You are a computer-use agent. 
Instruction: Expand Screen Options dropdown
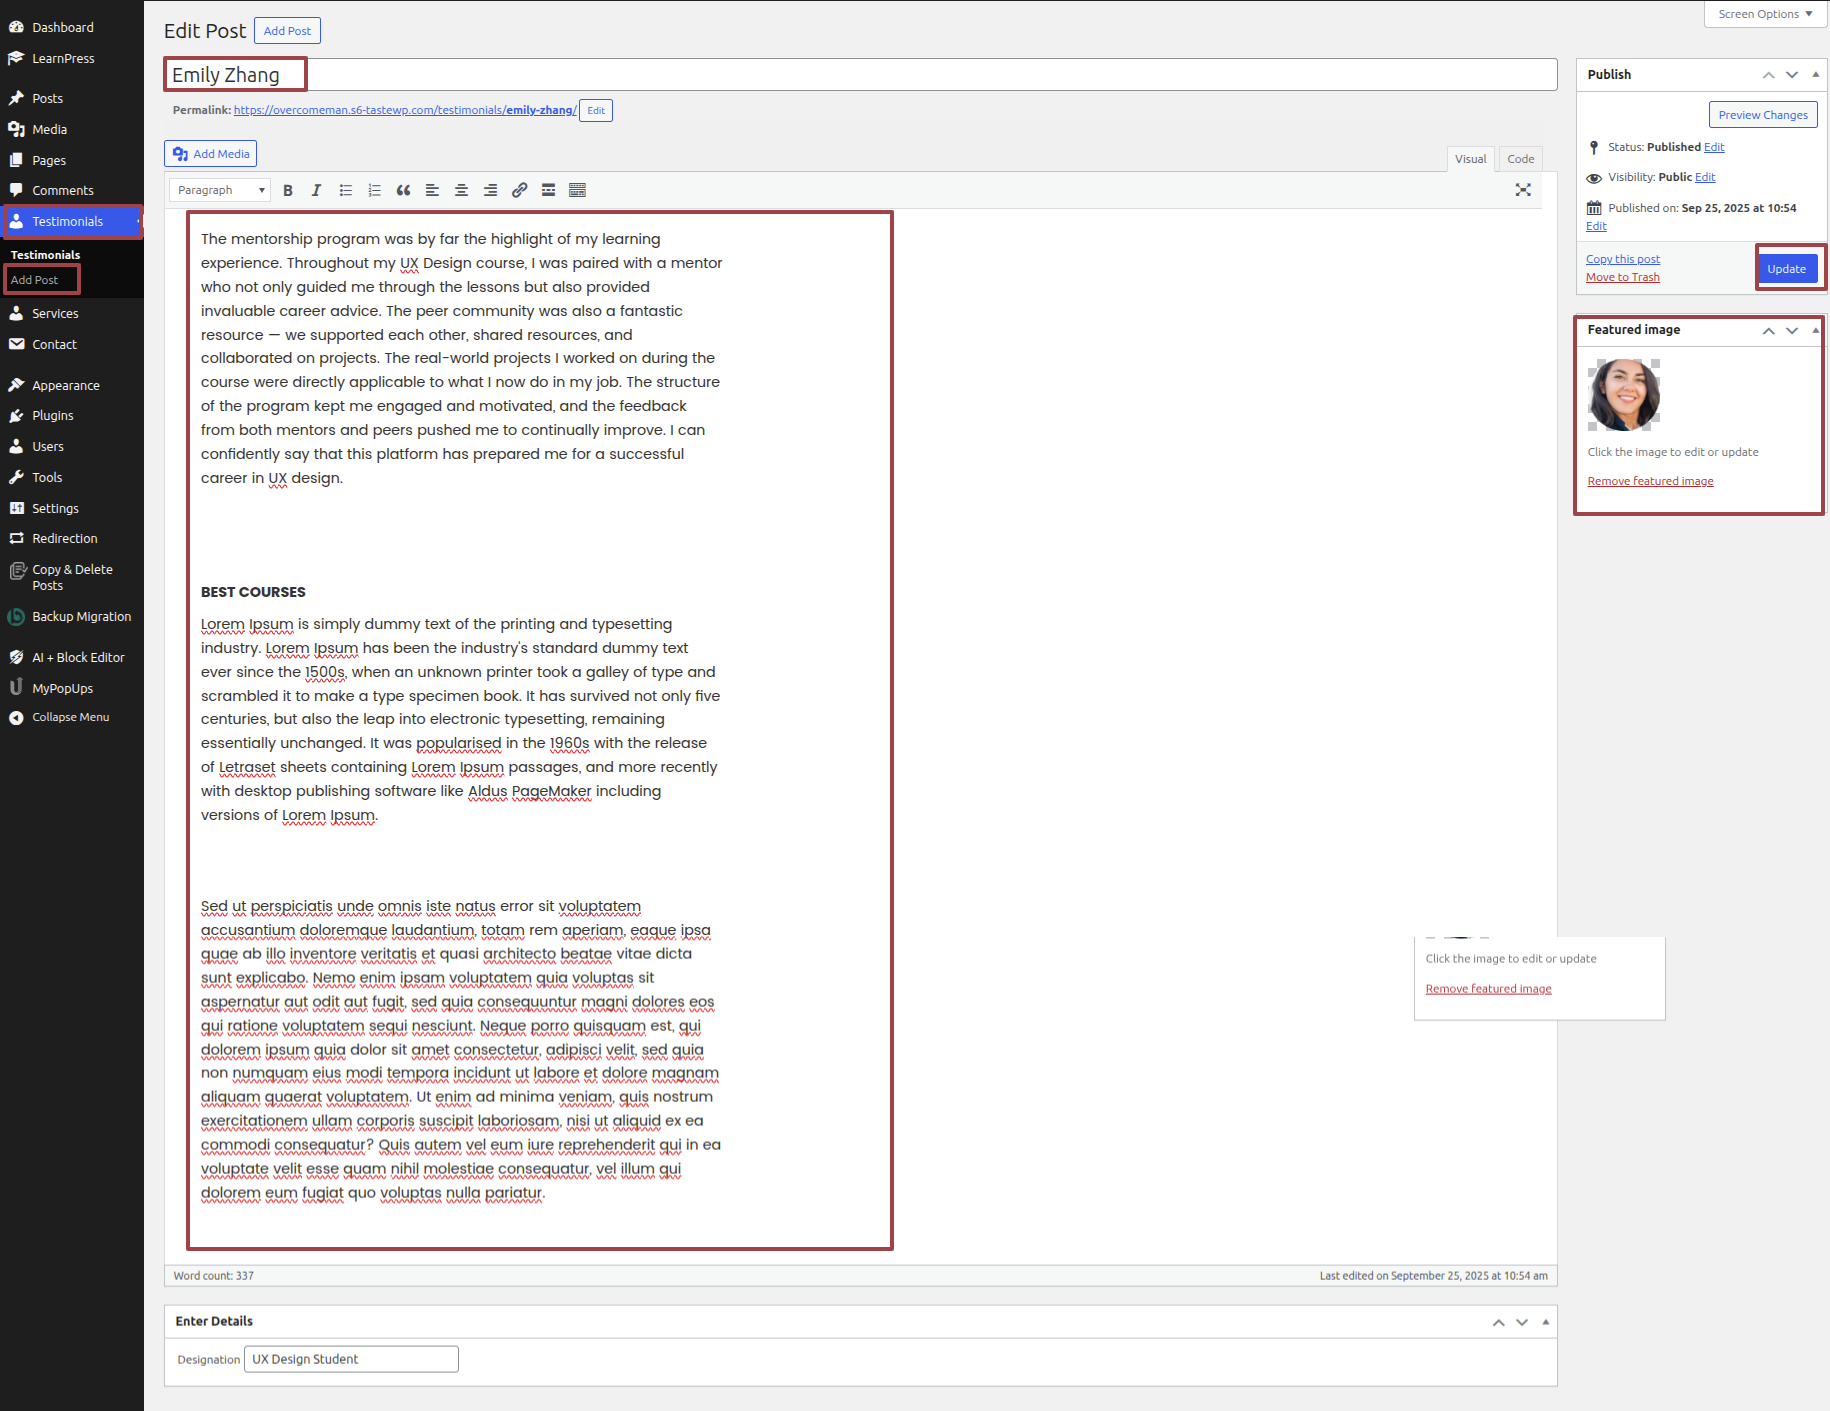click(x=1765, y=14)
